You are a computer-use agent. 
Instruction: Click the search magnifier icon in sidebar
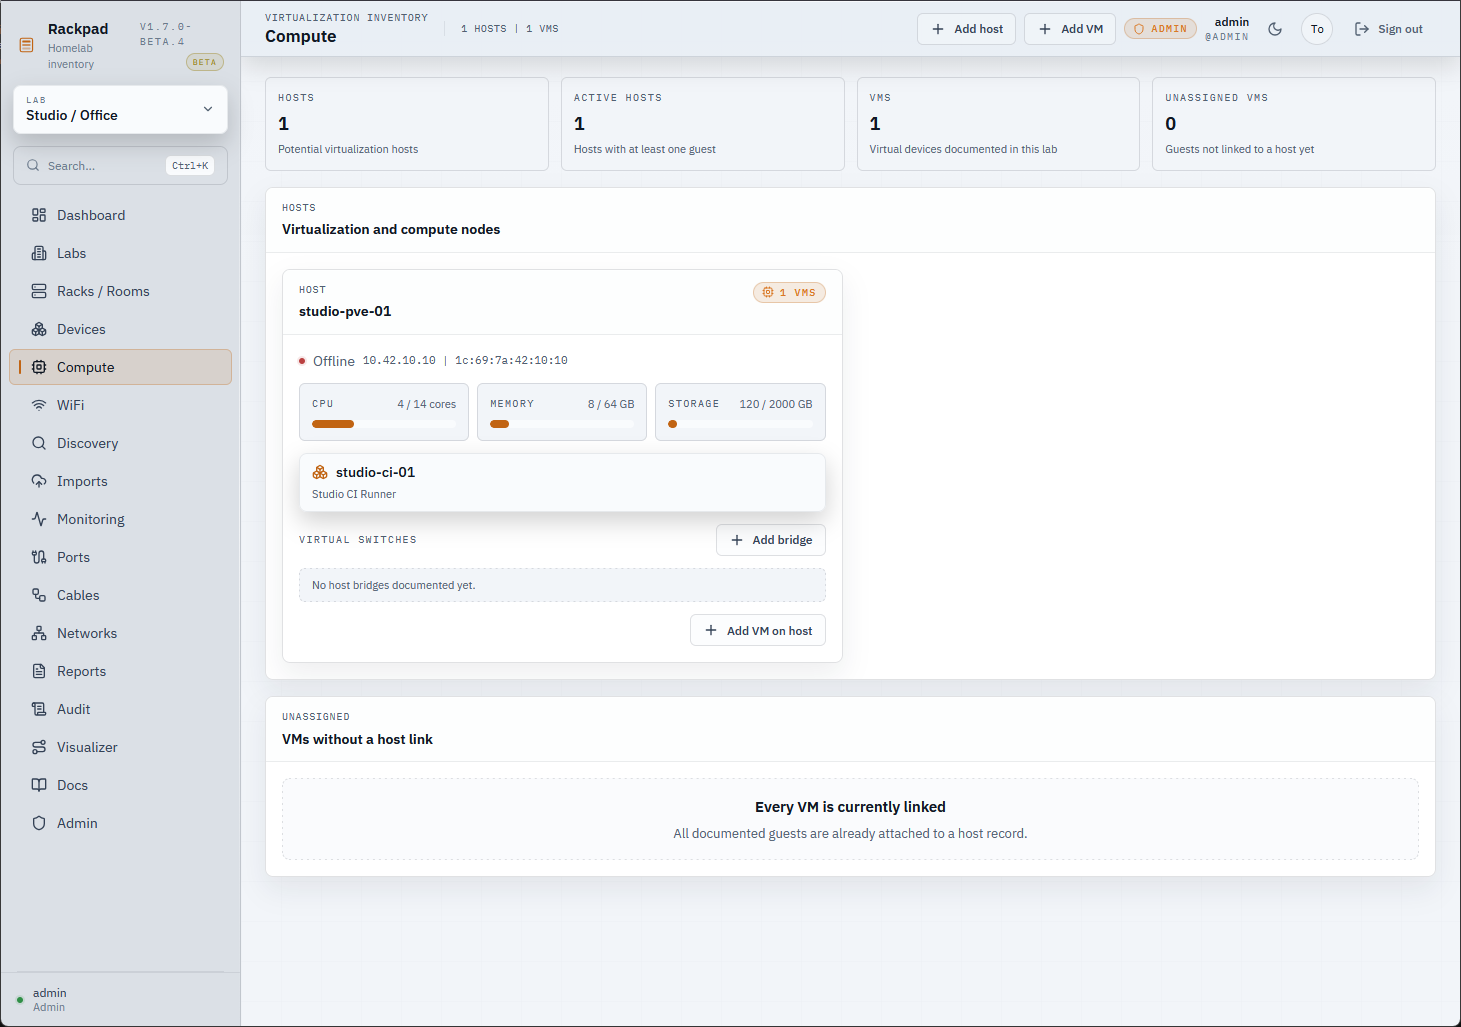click(33, 166)
